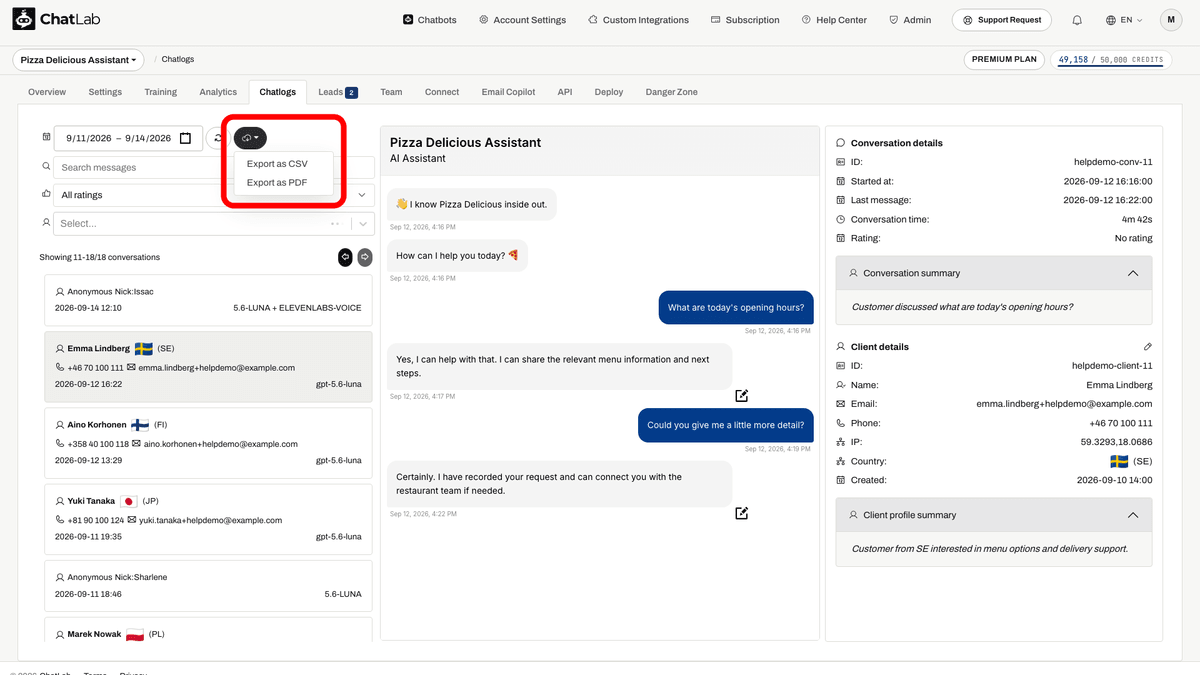Open Yuki Tanaka conversation card

point(208,518)
